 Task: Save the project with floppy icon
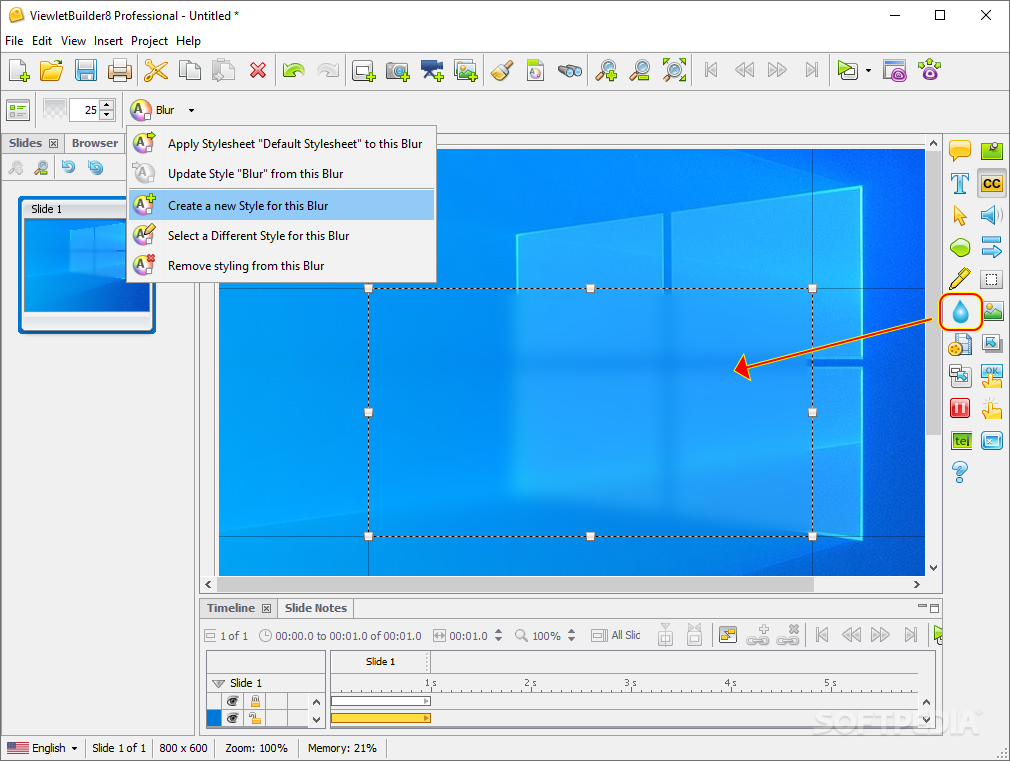point(86,70)
